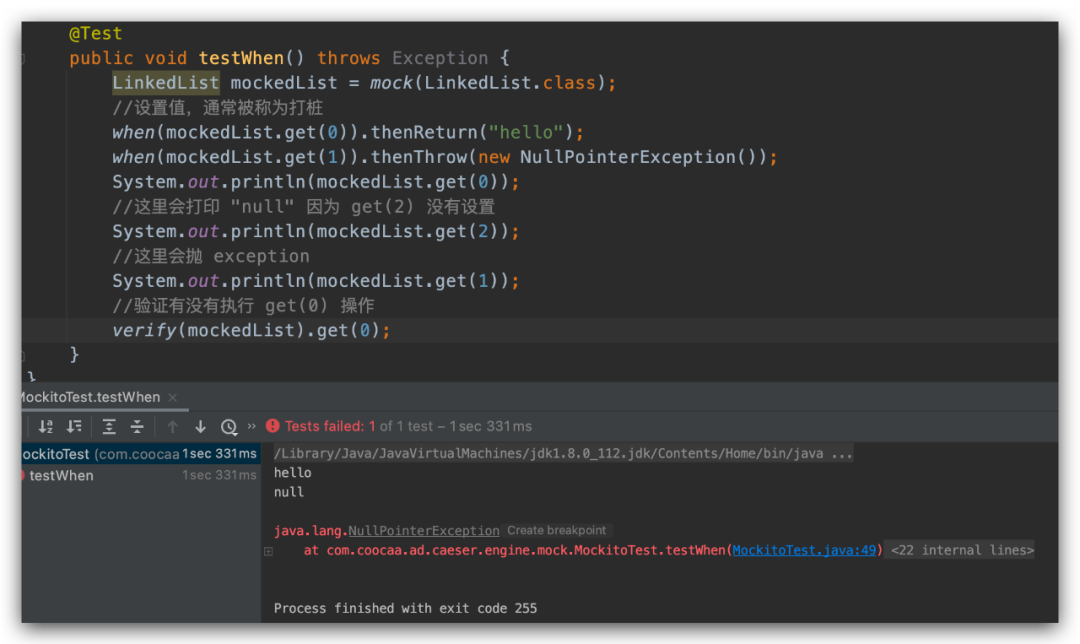This screenshot has width=1080, height=644.
Task: Click comment '//这里会抛 exception'
Action: tap(211, 256)
